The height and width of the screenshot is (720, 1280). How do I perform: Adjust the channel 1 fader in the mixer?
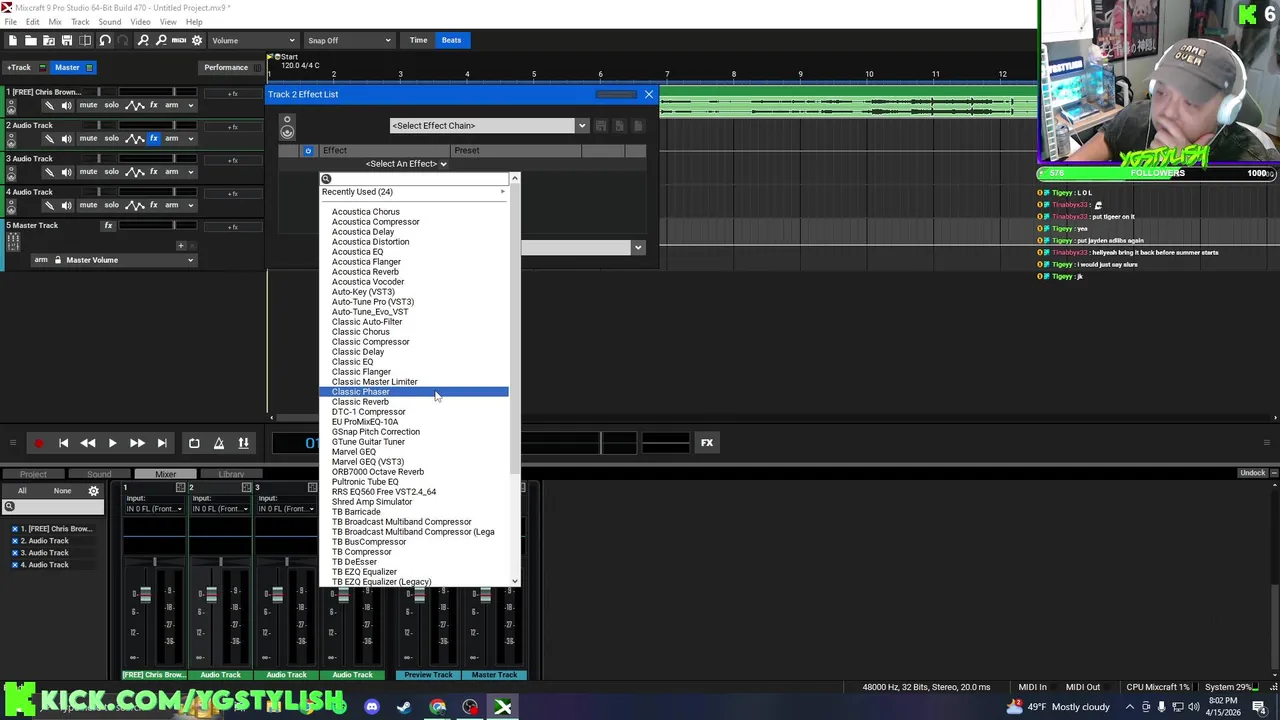point(145,596)
